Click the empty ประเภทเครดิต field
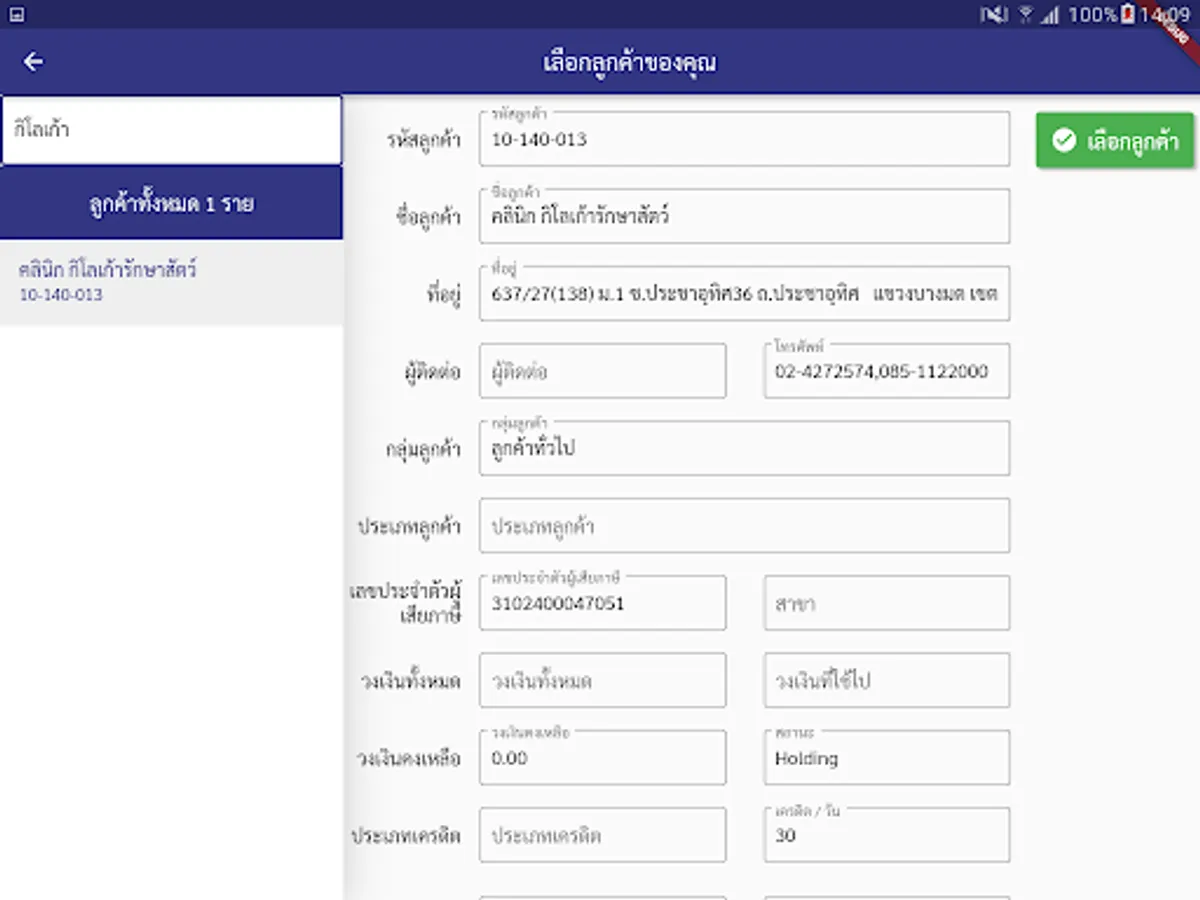 click(603, 835)
